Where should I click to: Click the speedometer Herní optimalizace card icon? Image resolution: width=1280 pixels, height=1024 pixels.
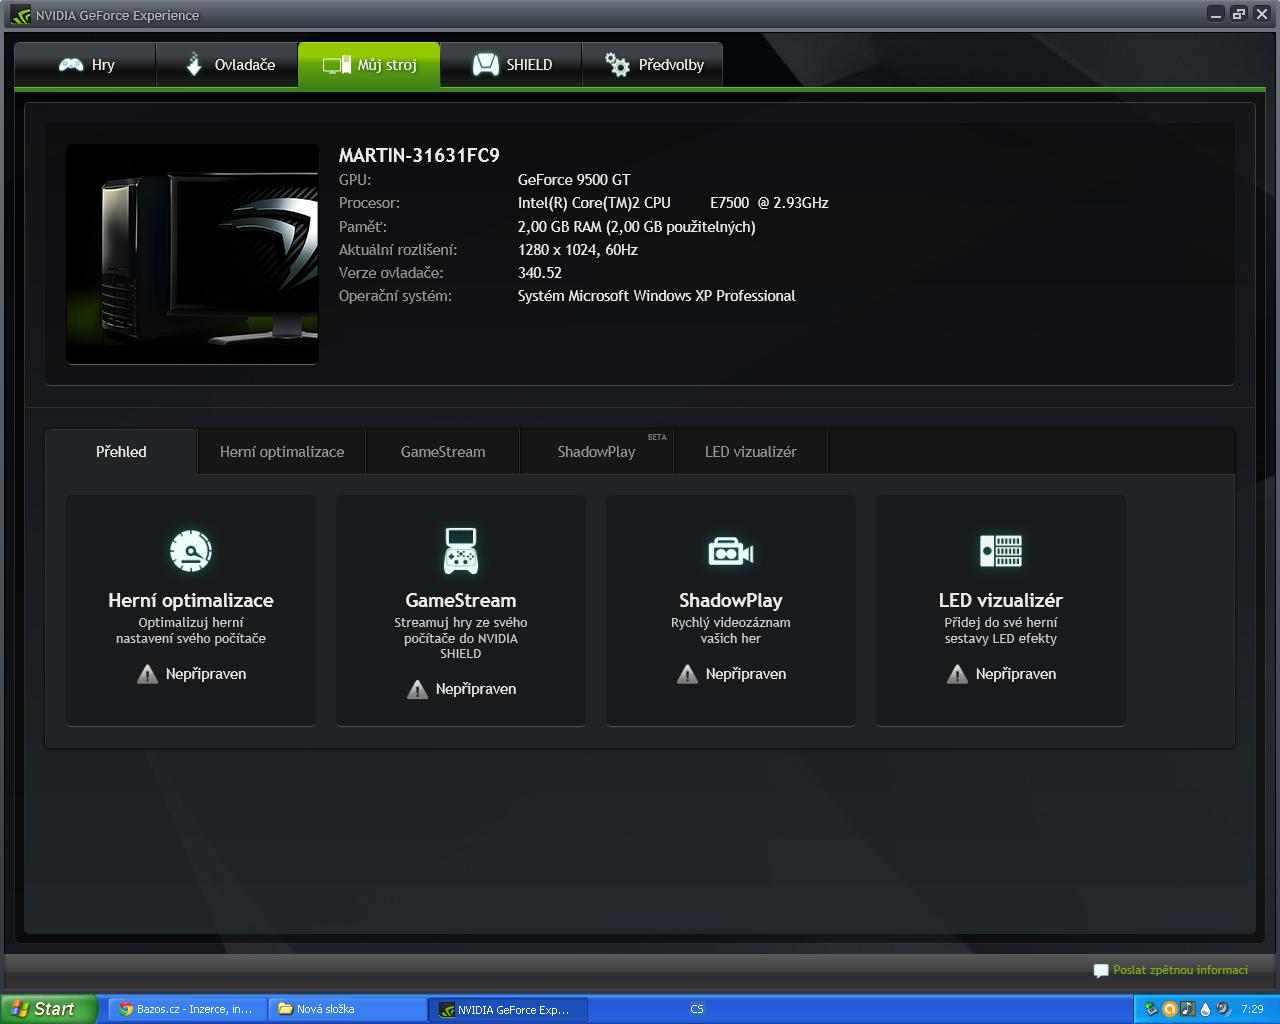[191, 550]
